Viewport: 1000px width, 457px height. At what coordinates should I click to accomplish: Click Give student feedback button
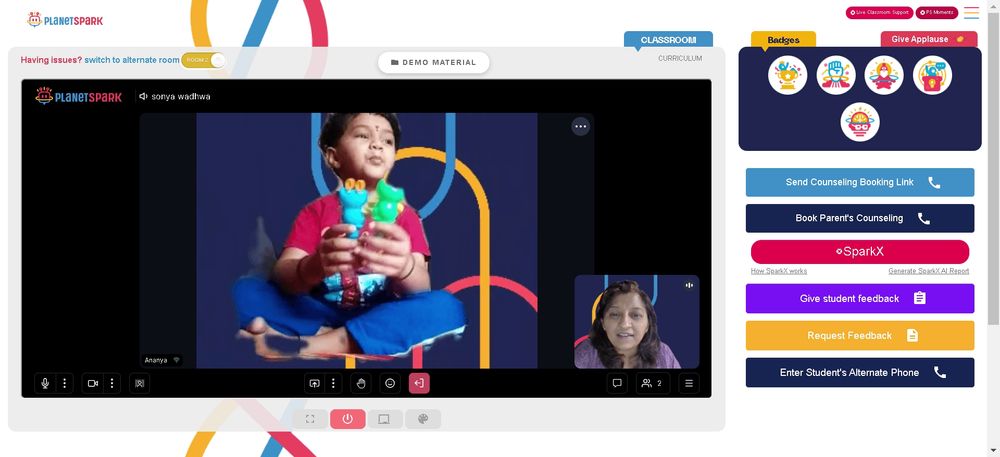click(x=860, y=298)
